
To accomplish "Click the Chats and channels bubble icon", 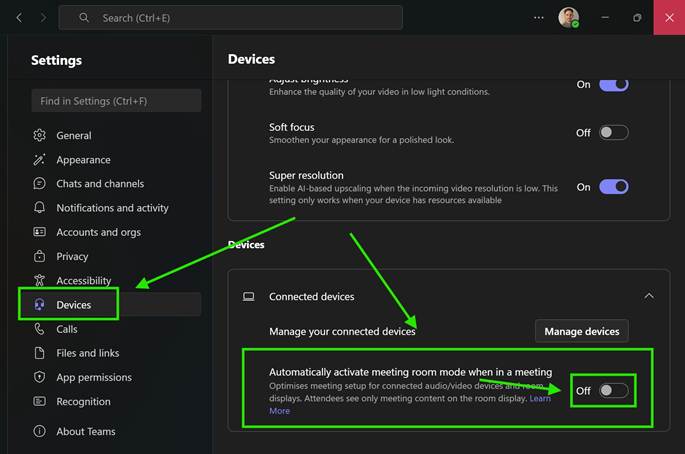I will pos(39,184).
